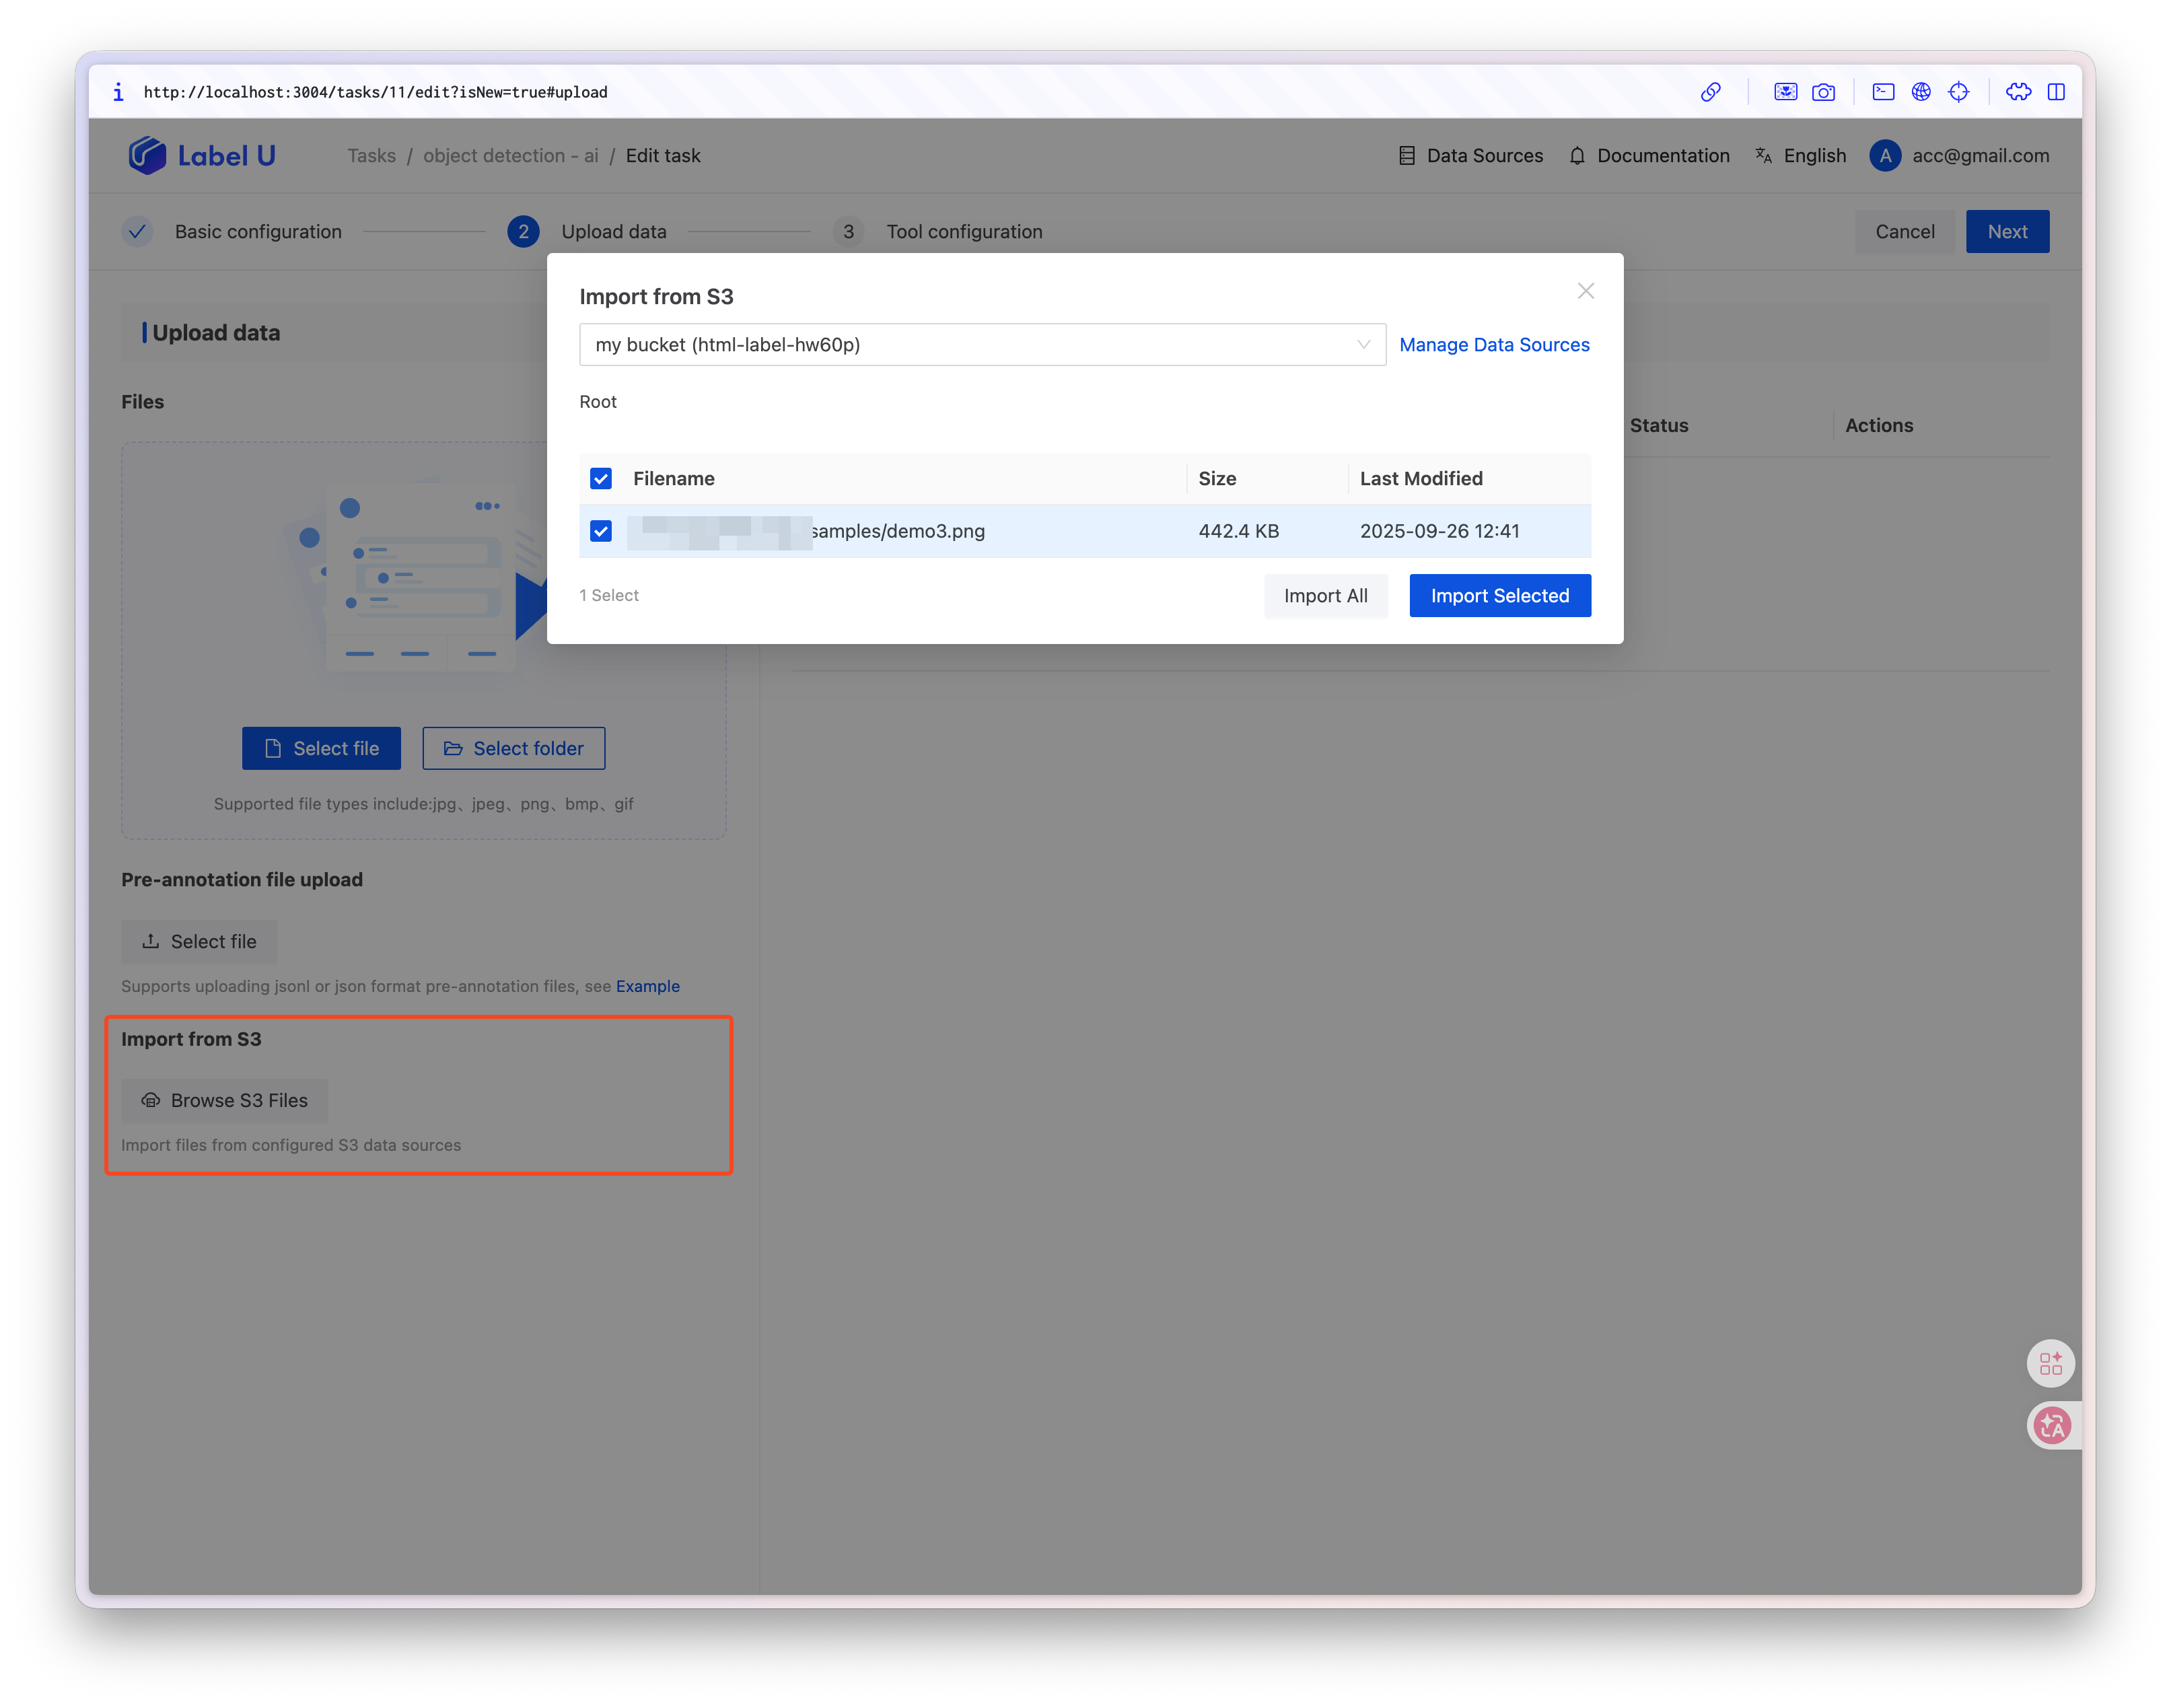Go to Tasks breadcrumb

tap(371, 155)
